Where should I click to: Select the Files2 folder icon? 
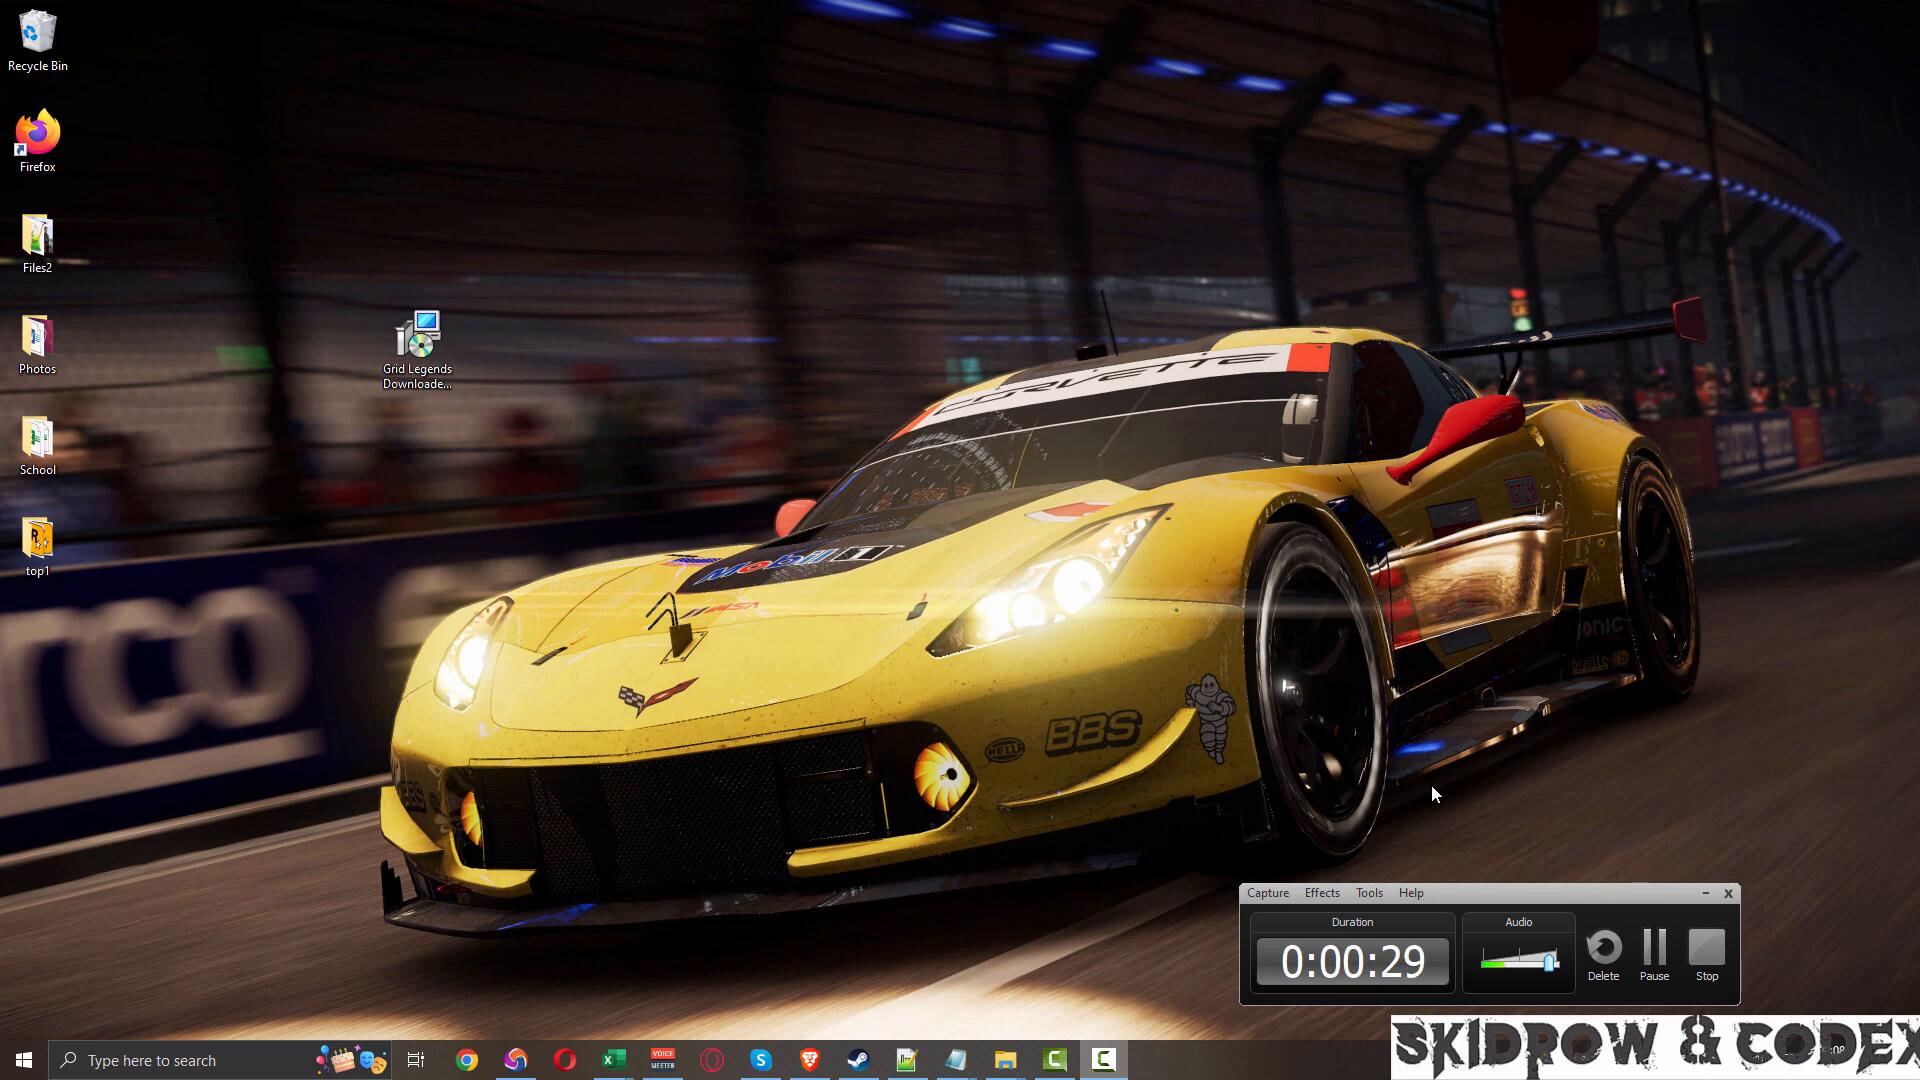click(x=37, y=242)
